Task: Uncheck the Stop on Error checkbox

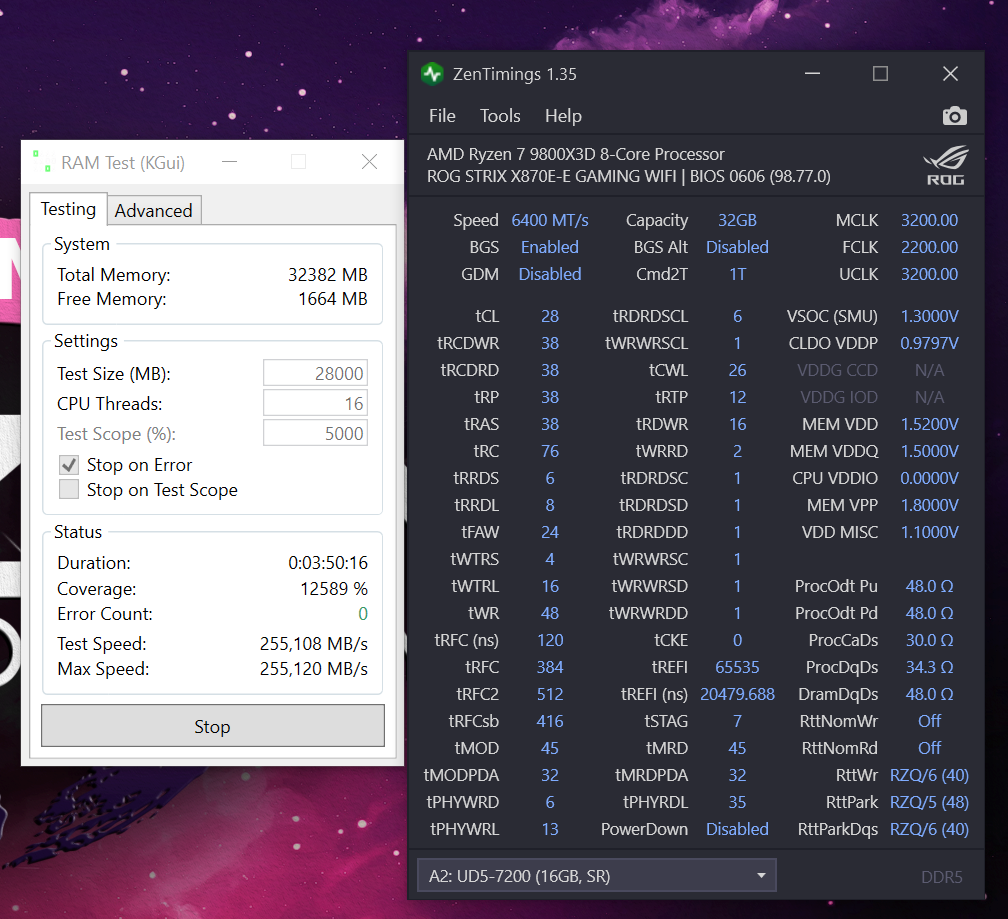Action: click(x=69, y=465)
